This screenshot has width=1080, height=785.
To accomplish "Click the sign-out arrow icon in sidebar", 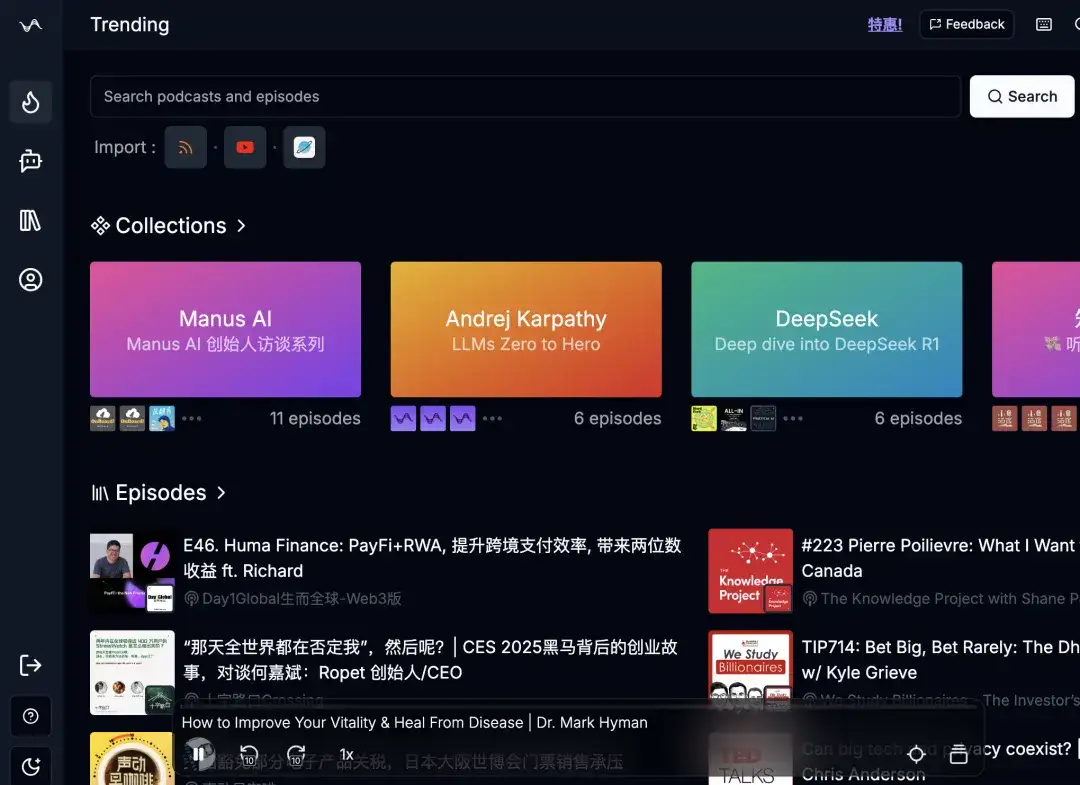I will pyautogui.click(x=30, y=665).
